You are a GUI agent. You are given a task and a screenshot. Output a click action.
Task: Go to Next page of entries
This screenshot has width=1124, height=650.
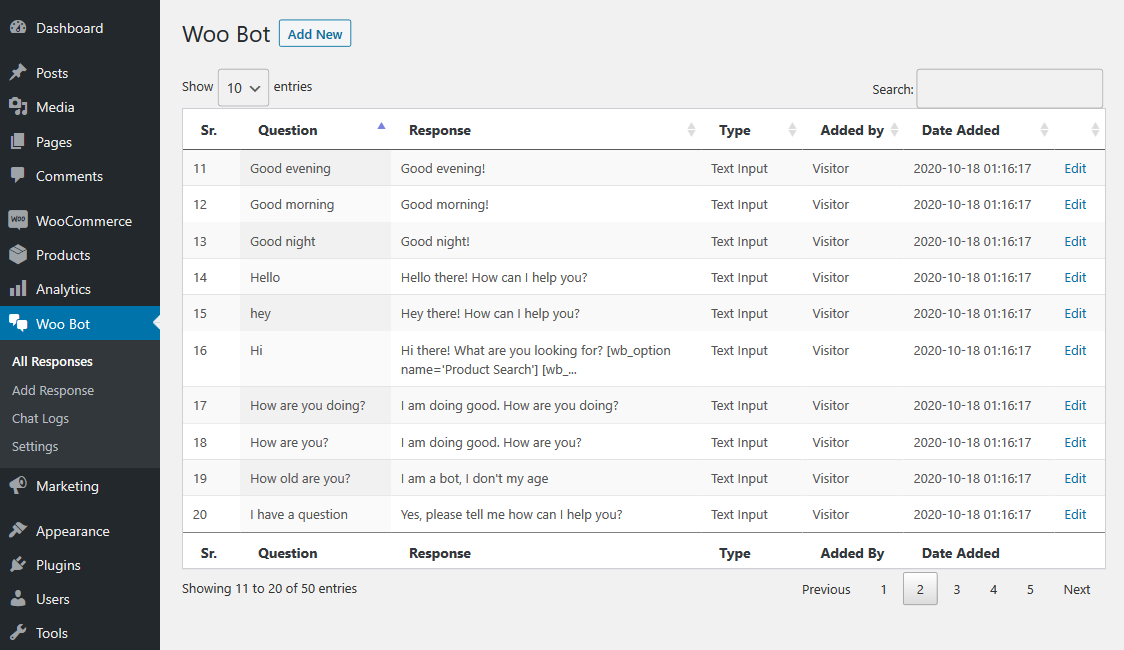[x=1077, y=589]
